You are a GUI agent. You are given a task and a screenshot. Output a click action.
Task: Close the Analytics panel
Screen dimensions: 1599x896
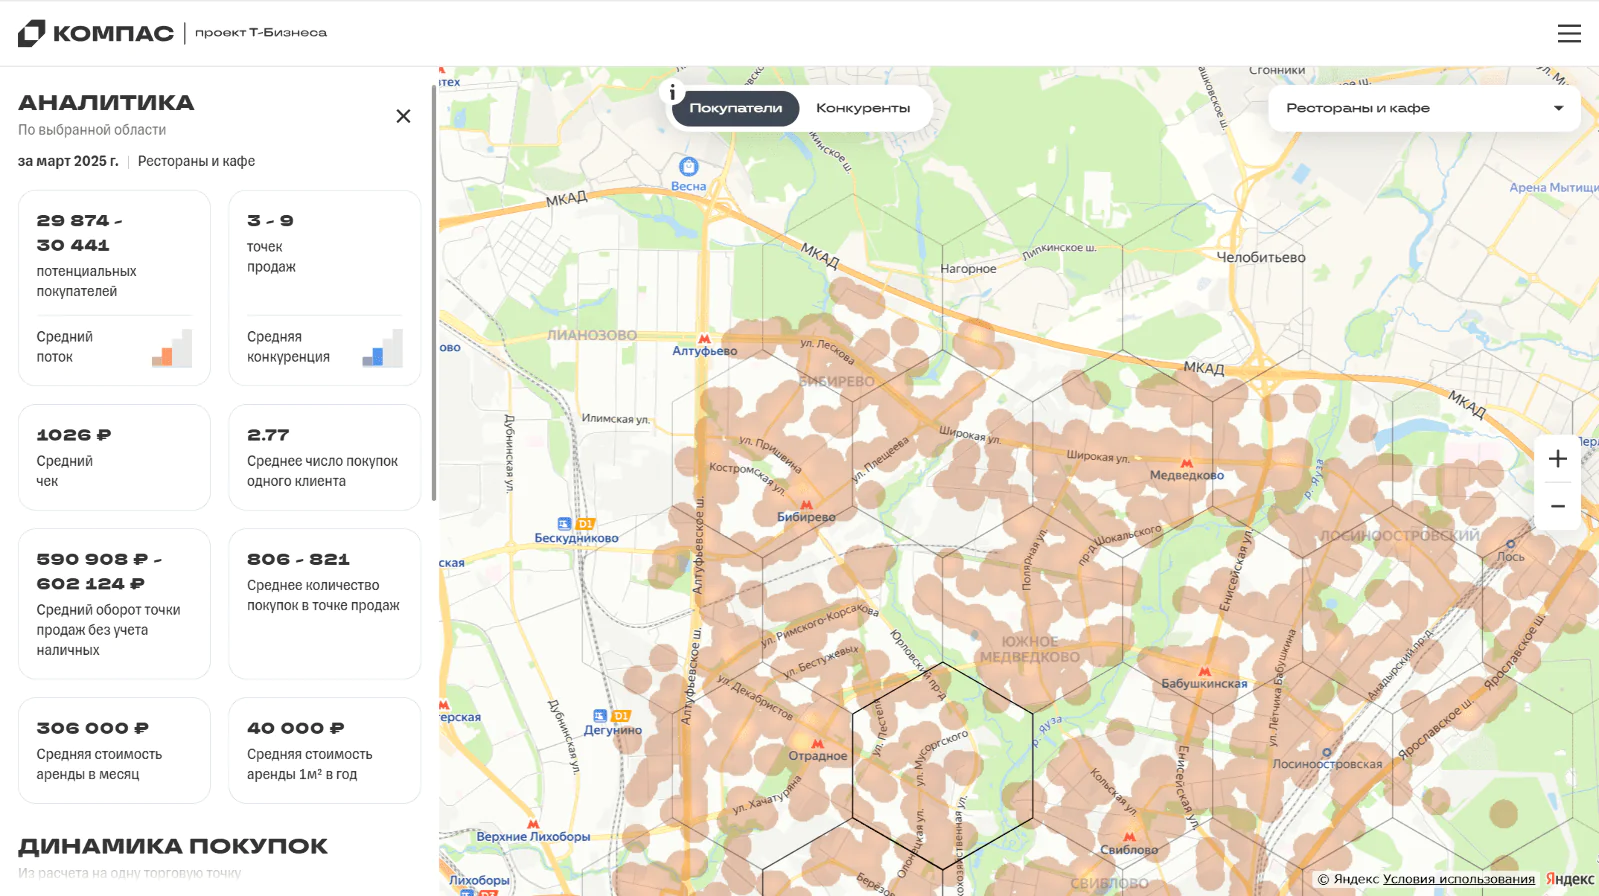(403, 116)
